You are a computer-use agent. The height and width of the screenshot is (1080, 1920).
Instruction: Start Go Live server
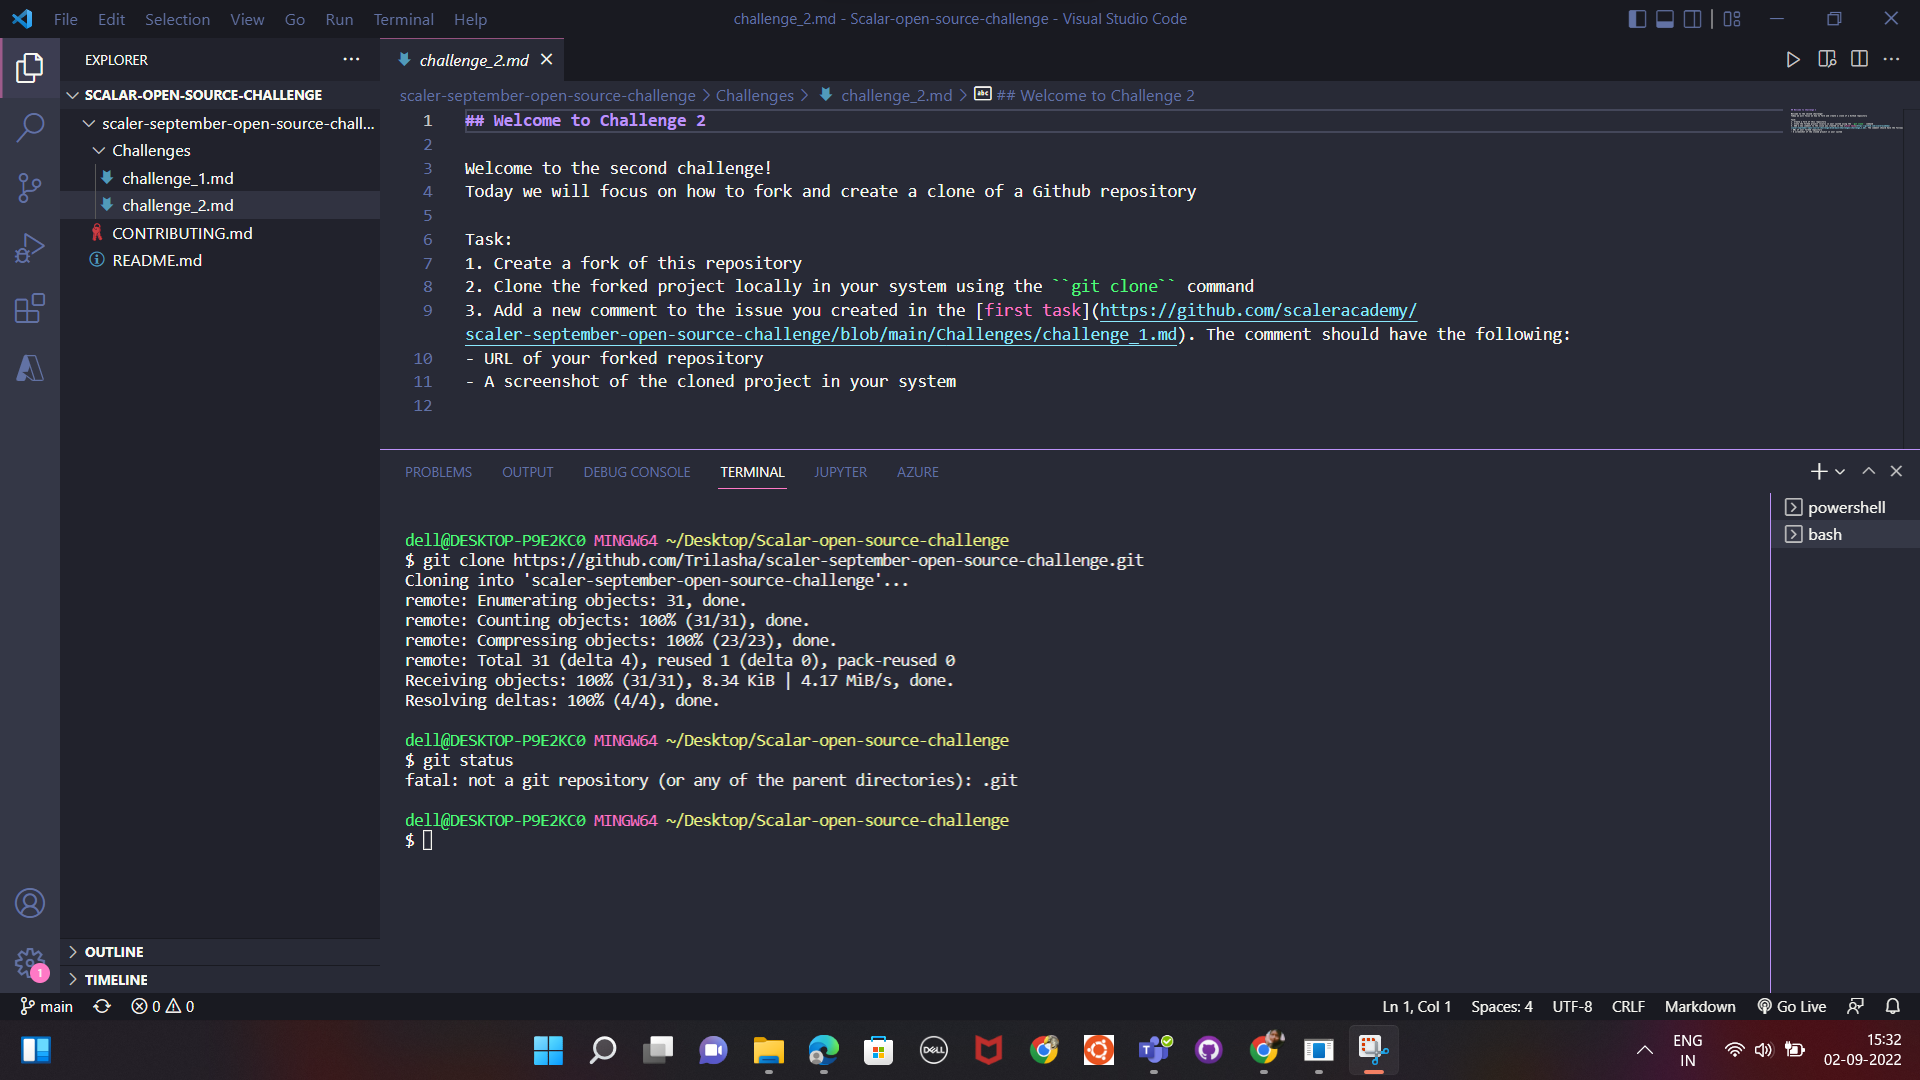coord(1791,1007)
